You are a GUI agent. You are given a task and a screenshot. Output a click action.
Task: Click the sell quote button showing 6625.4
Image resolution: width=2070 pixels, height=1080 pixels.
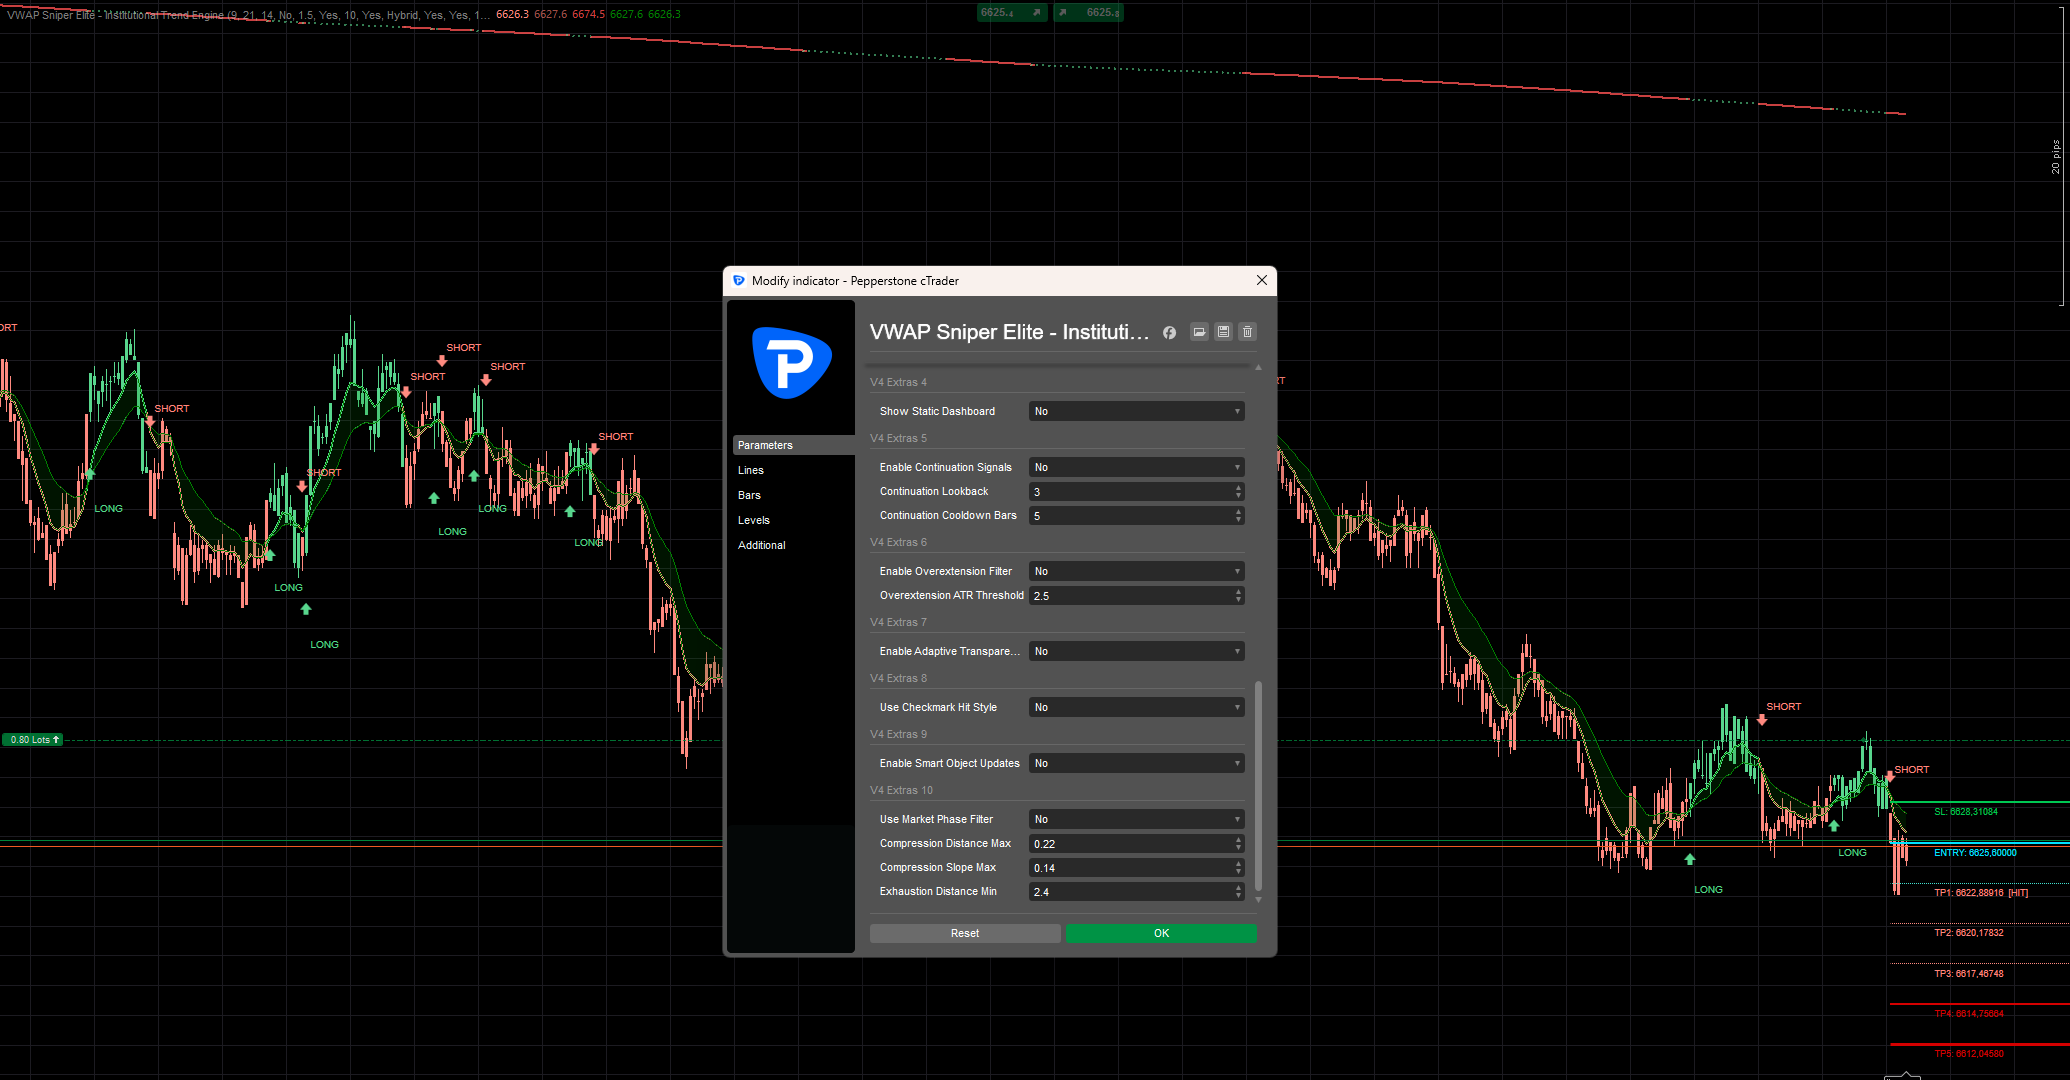click(1011, 13)
